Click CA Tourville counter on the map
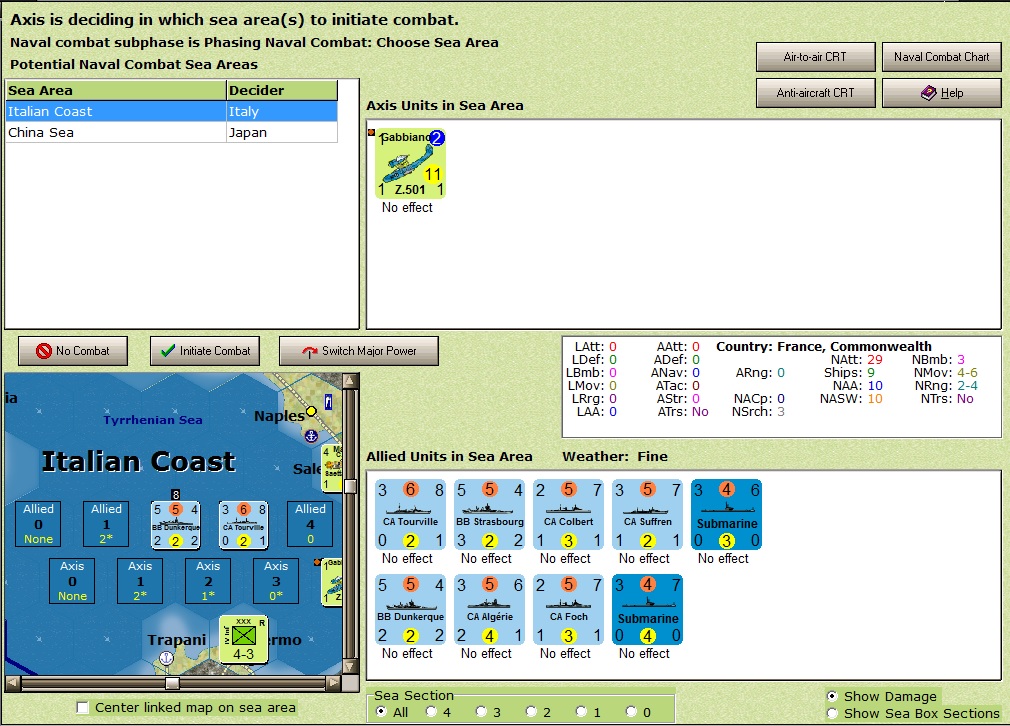This screenshot has height=726, width=1010. click(x=243, y=525)
